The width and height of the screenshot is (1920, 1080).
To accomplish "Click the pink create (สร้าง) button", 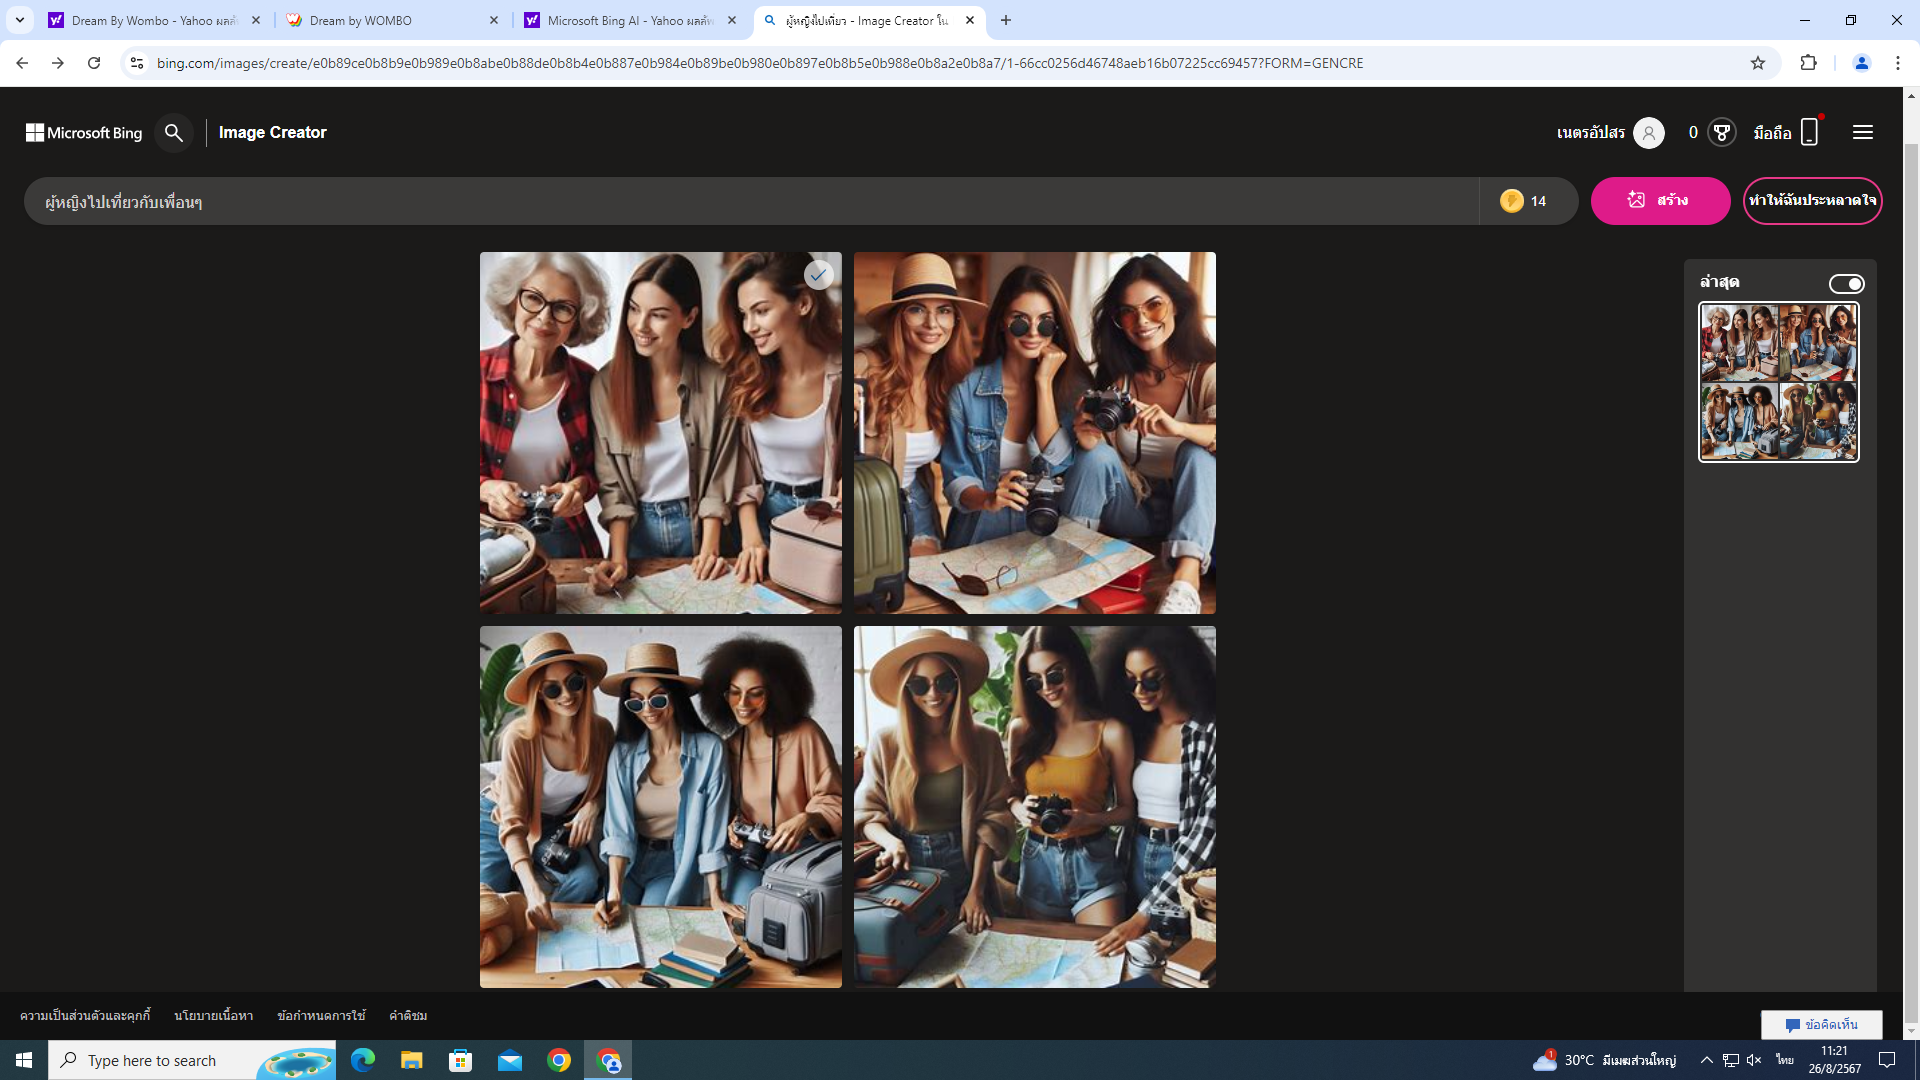I will pos(1660,201).
